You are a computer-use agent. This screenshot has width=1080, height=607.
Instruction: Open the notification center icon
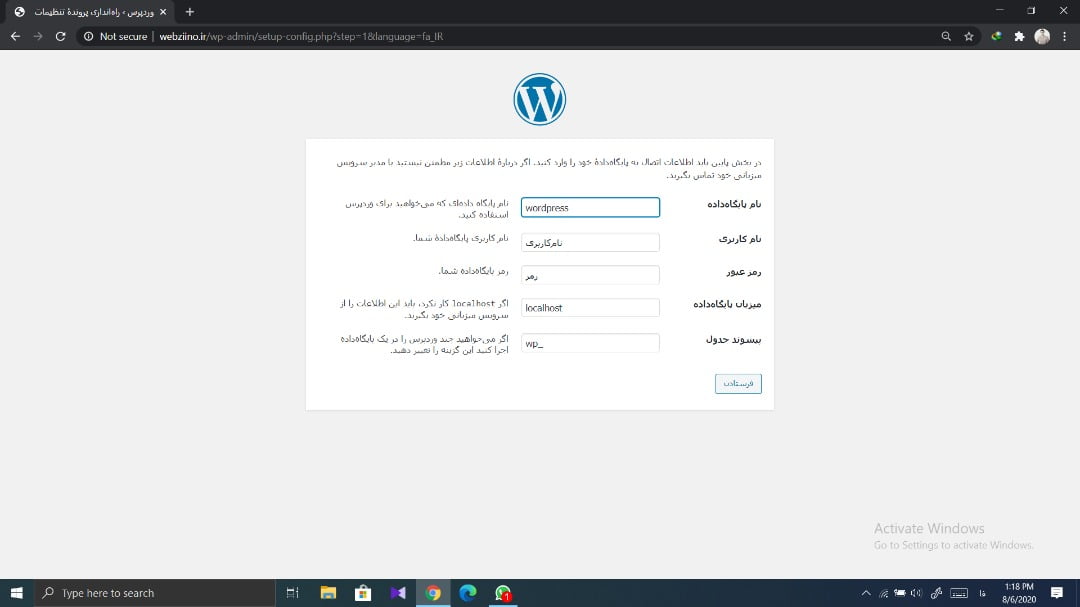(x=1057, y=593)
